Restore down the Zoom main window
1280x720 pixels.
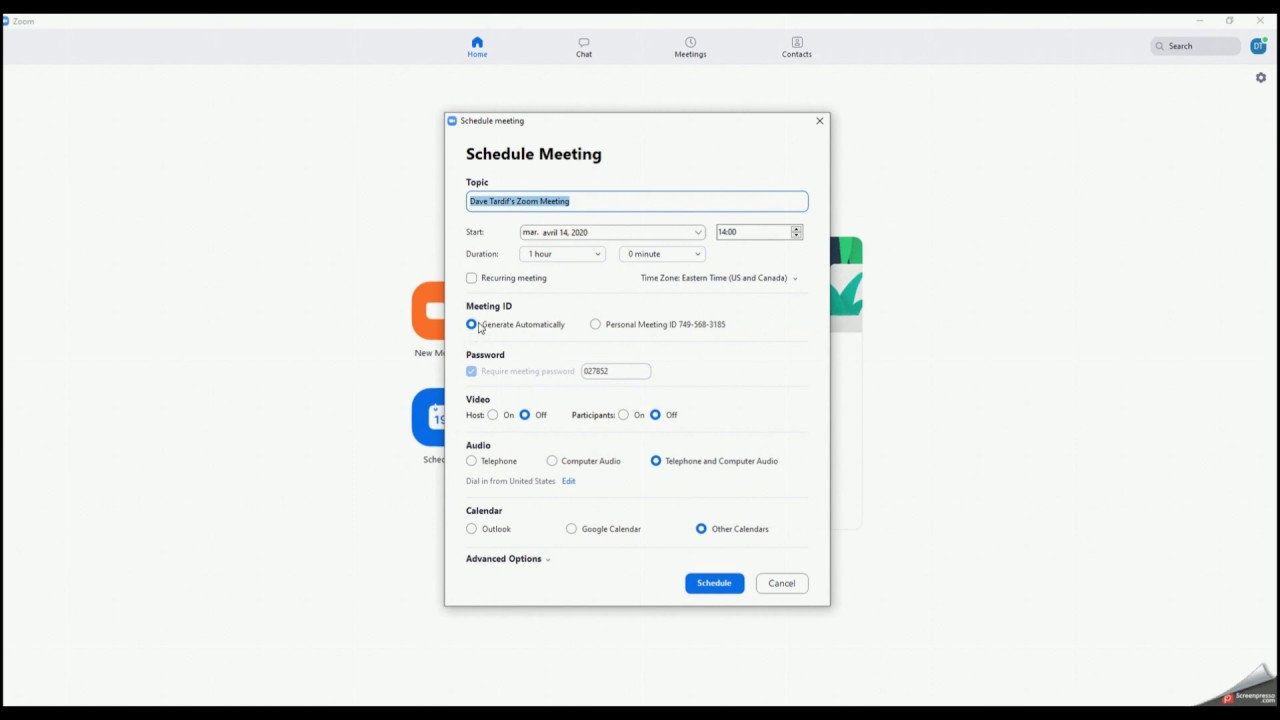point(1229,20)
